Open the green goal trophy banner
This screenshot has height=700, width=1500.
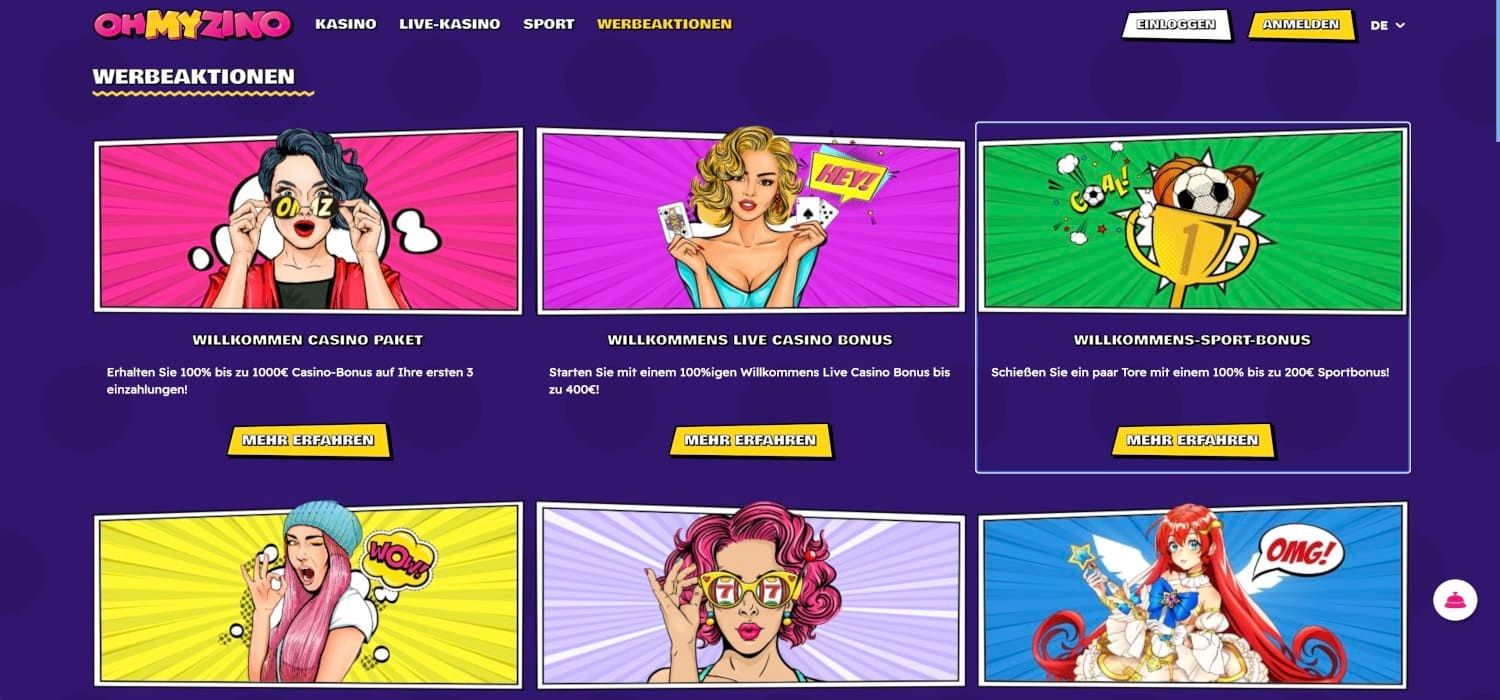tap(1192, 220)
